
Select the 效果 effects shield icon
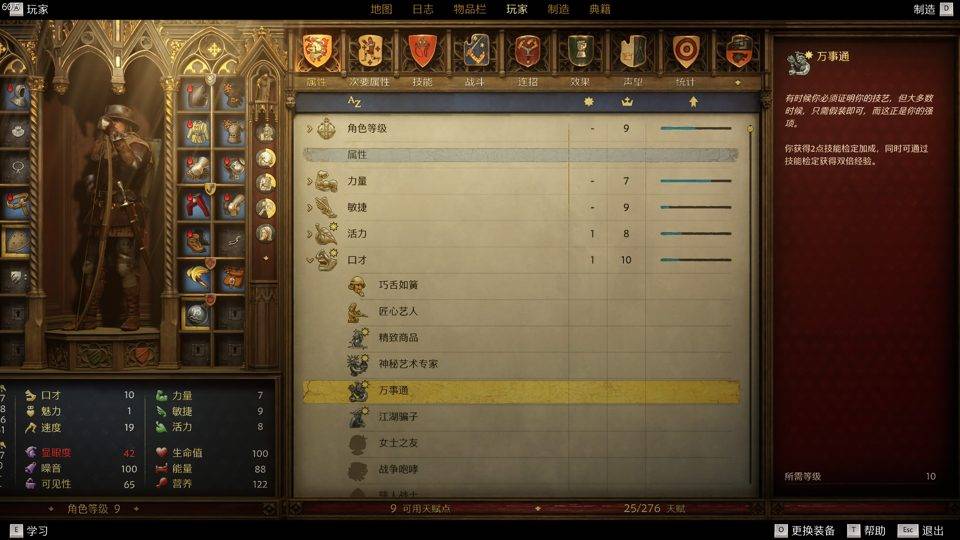[x=580, y=51]
